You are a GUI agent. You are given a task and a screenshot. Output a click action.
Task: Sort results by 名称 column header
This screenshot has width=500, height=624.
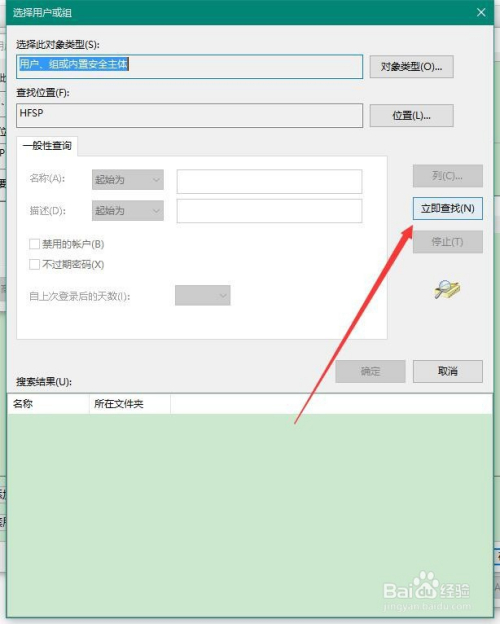pyautogui.click(x=49, y=404)
